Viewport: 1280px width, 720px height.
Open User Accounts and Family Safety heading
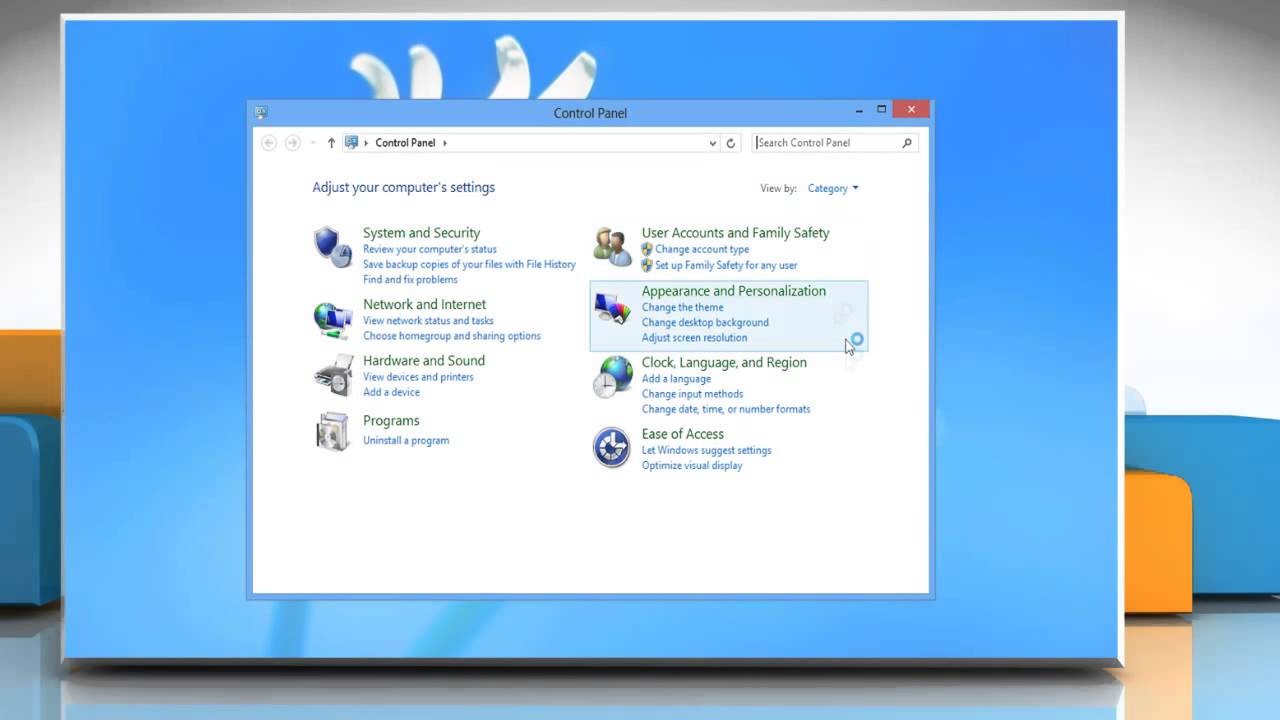[x=735, y=233]
